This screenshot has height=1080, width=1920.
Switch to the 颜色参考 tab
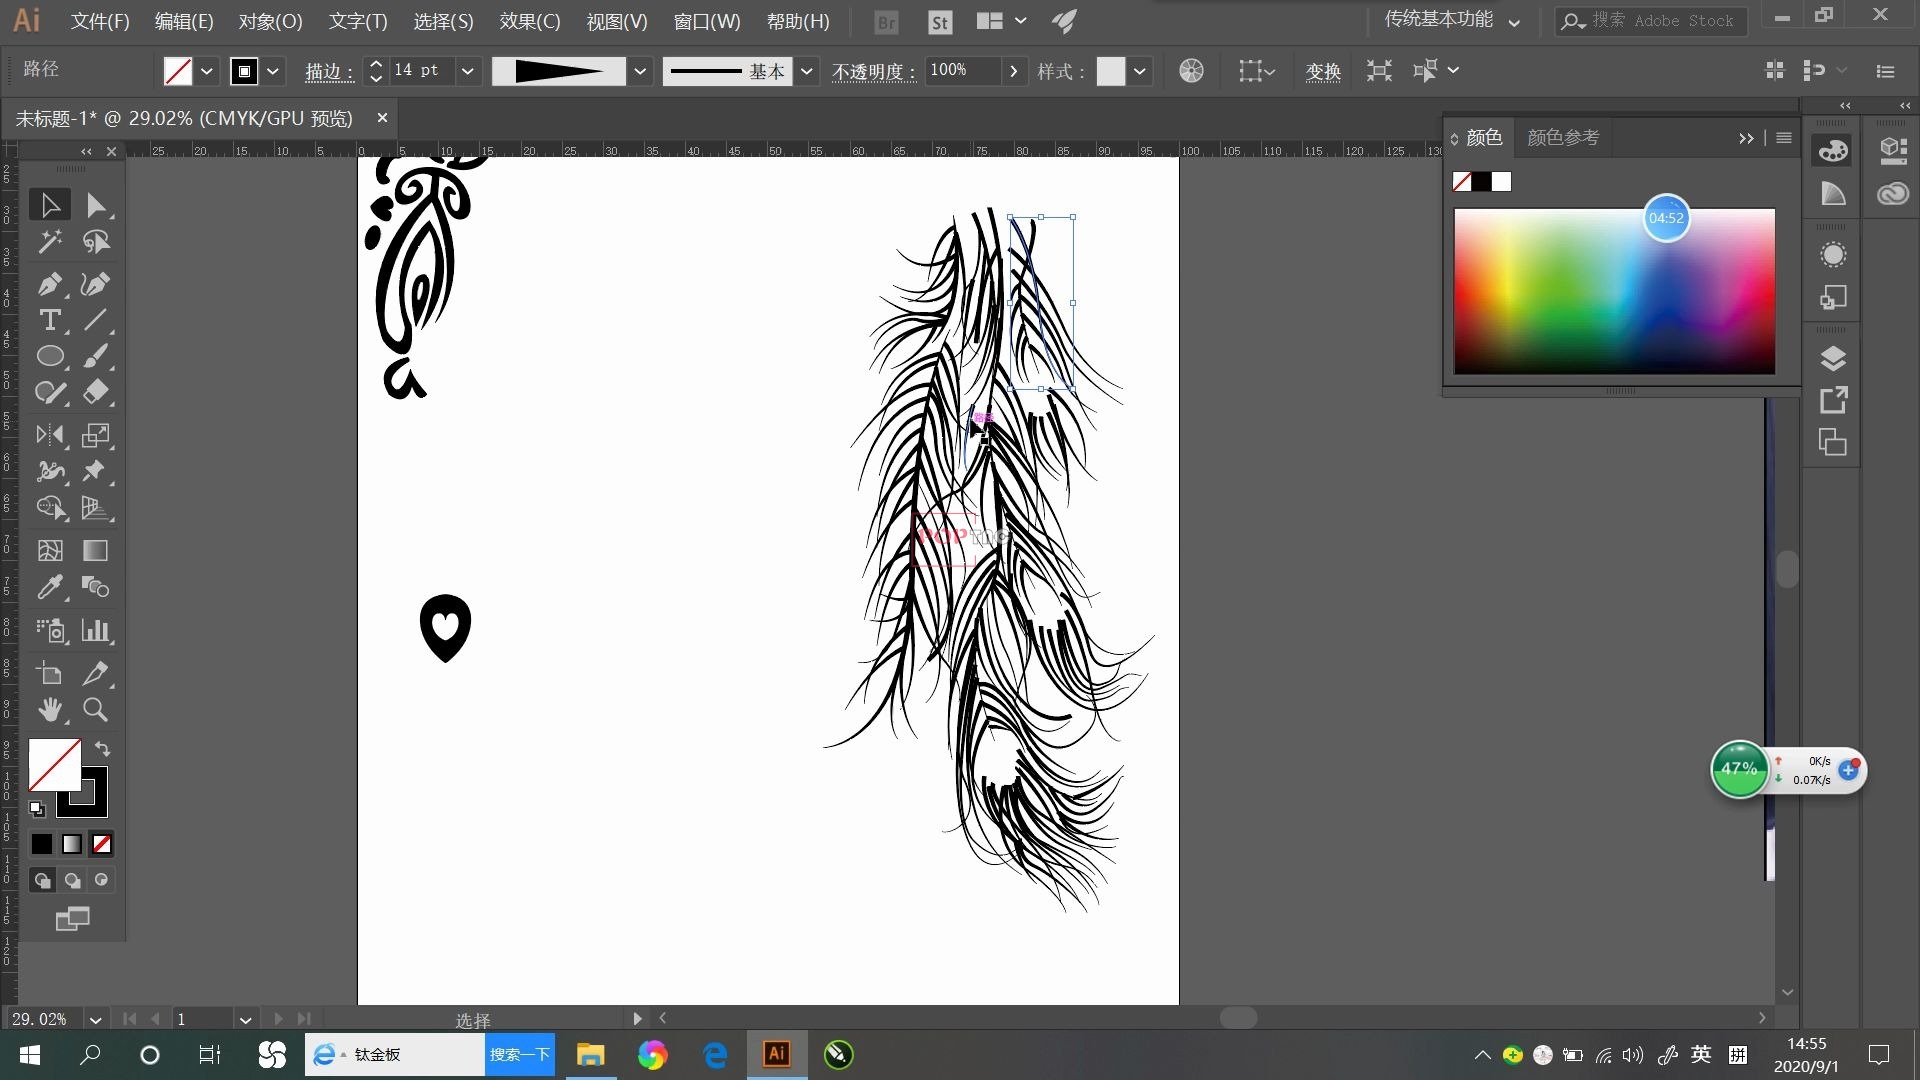coord(1562,138)
